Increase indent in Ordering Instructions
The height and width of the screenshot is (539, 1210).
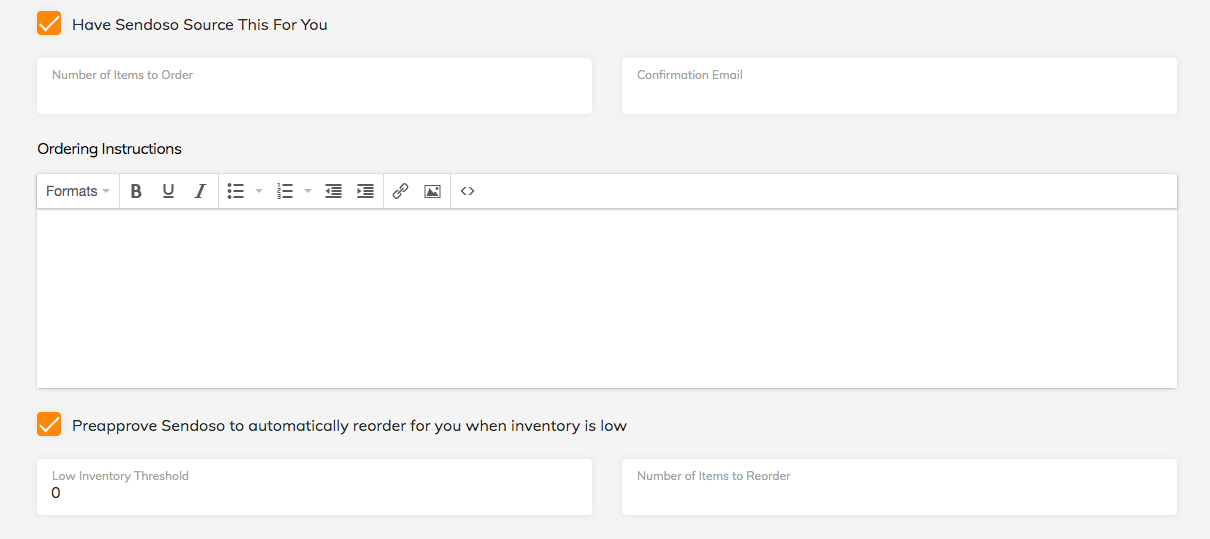click(x=365, y=191)
